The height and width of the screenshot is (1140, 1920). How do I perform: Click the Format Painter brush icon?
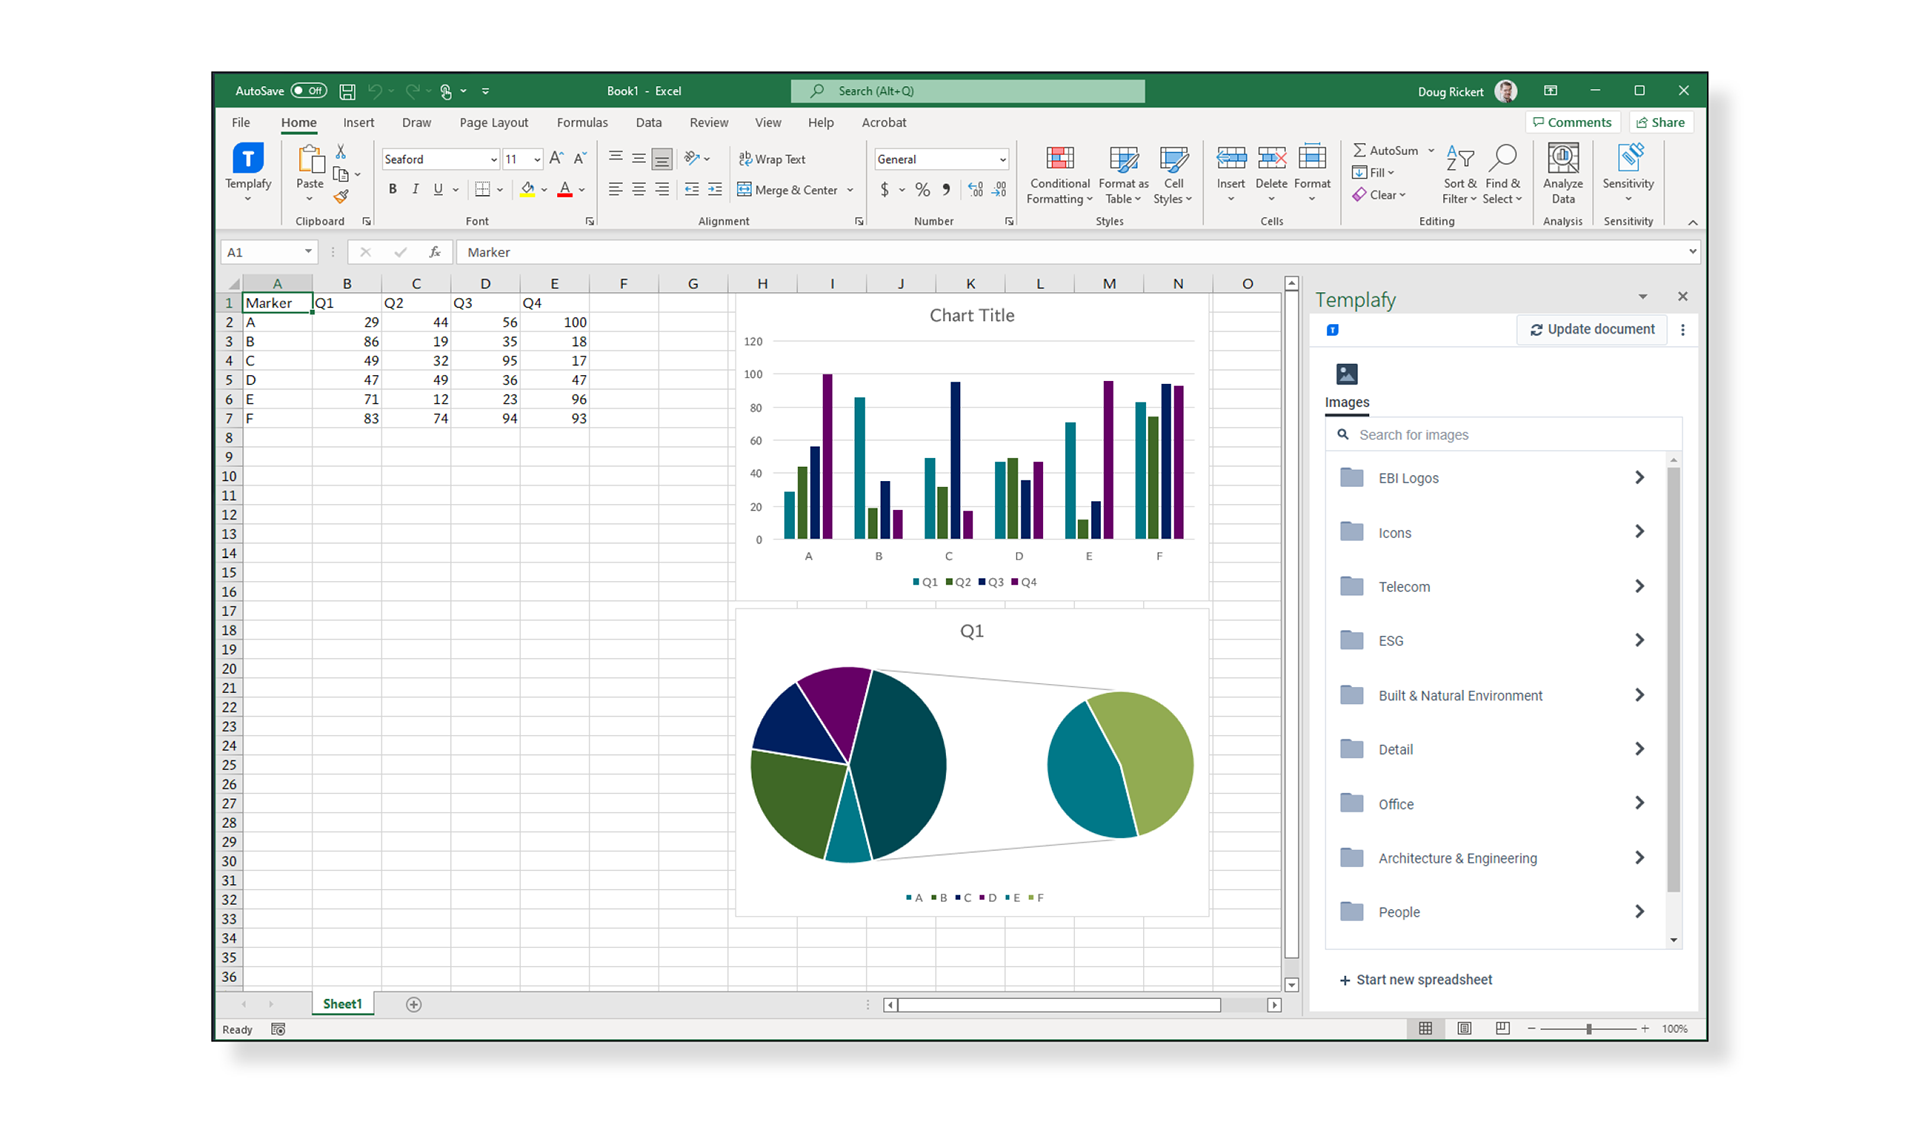[x=341, y=197]
